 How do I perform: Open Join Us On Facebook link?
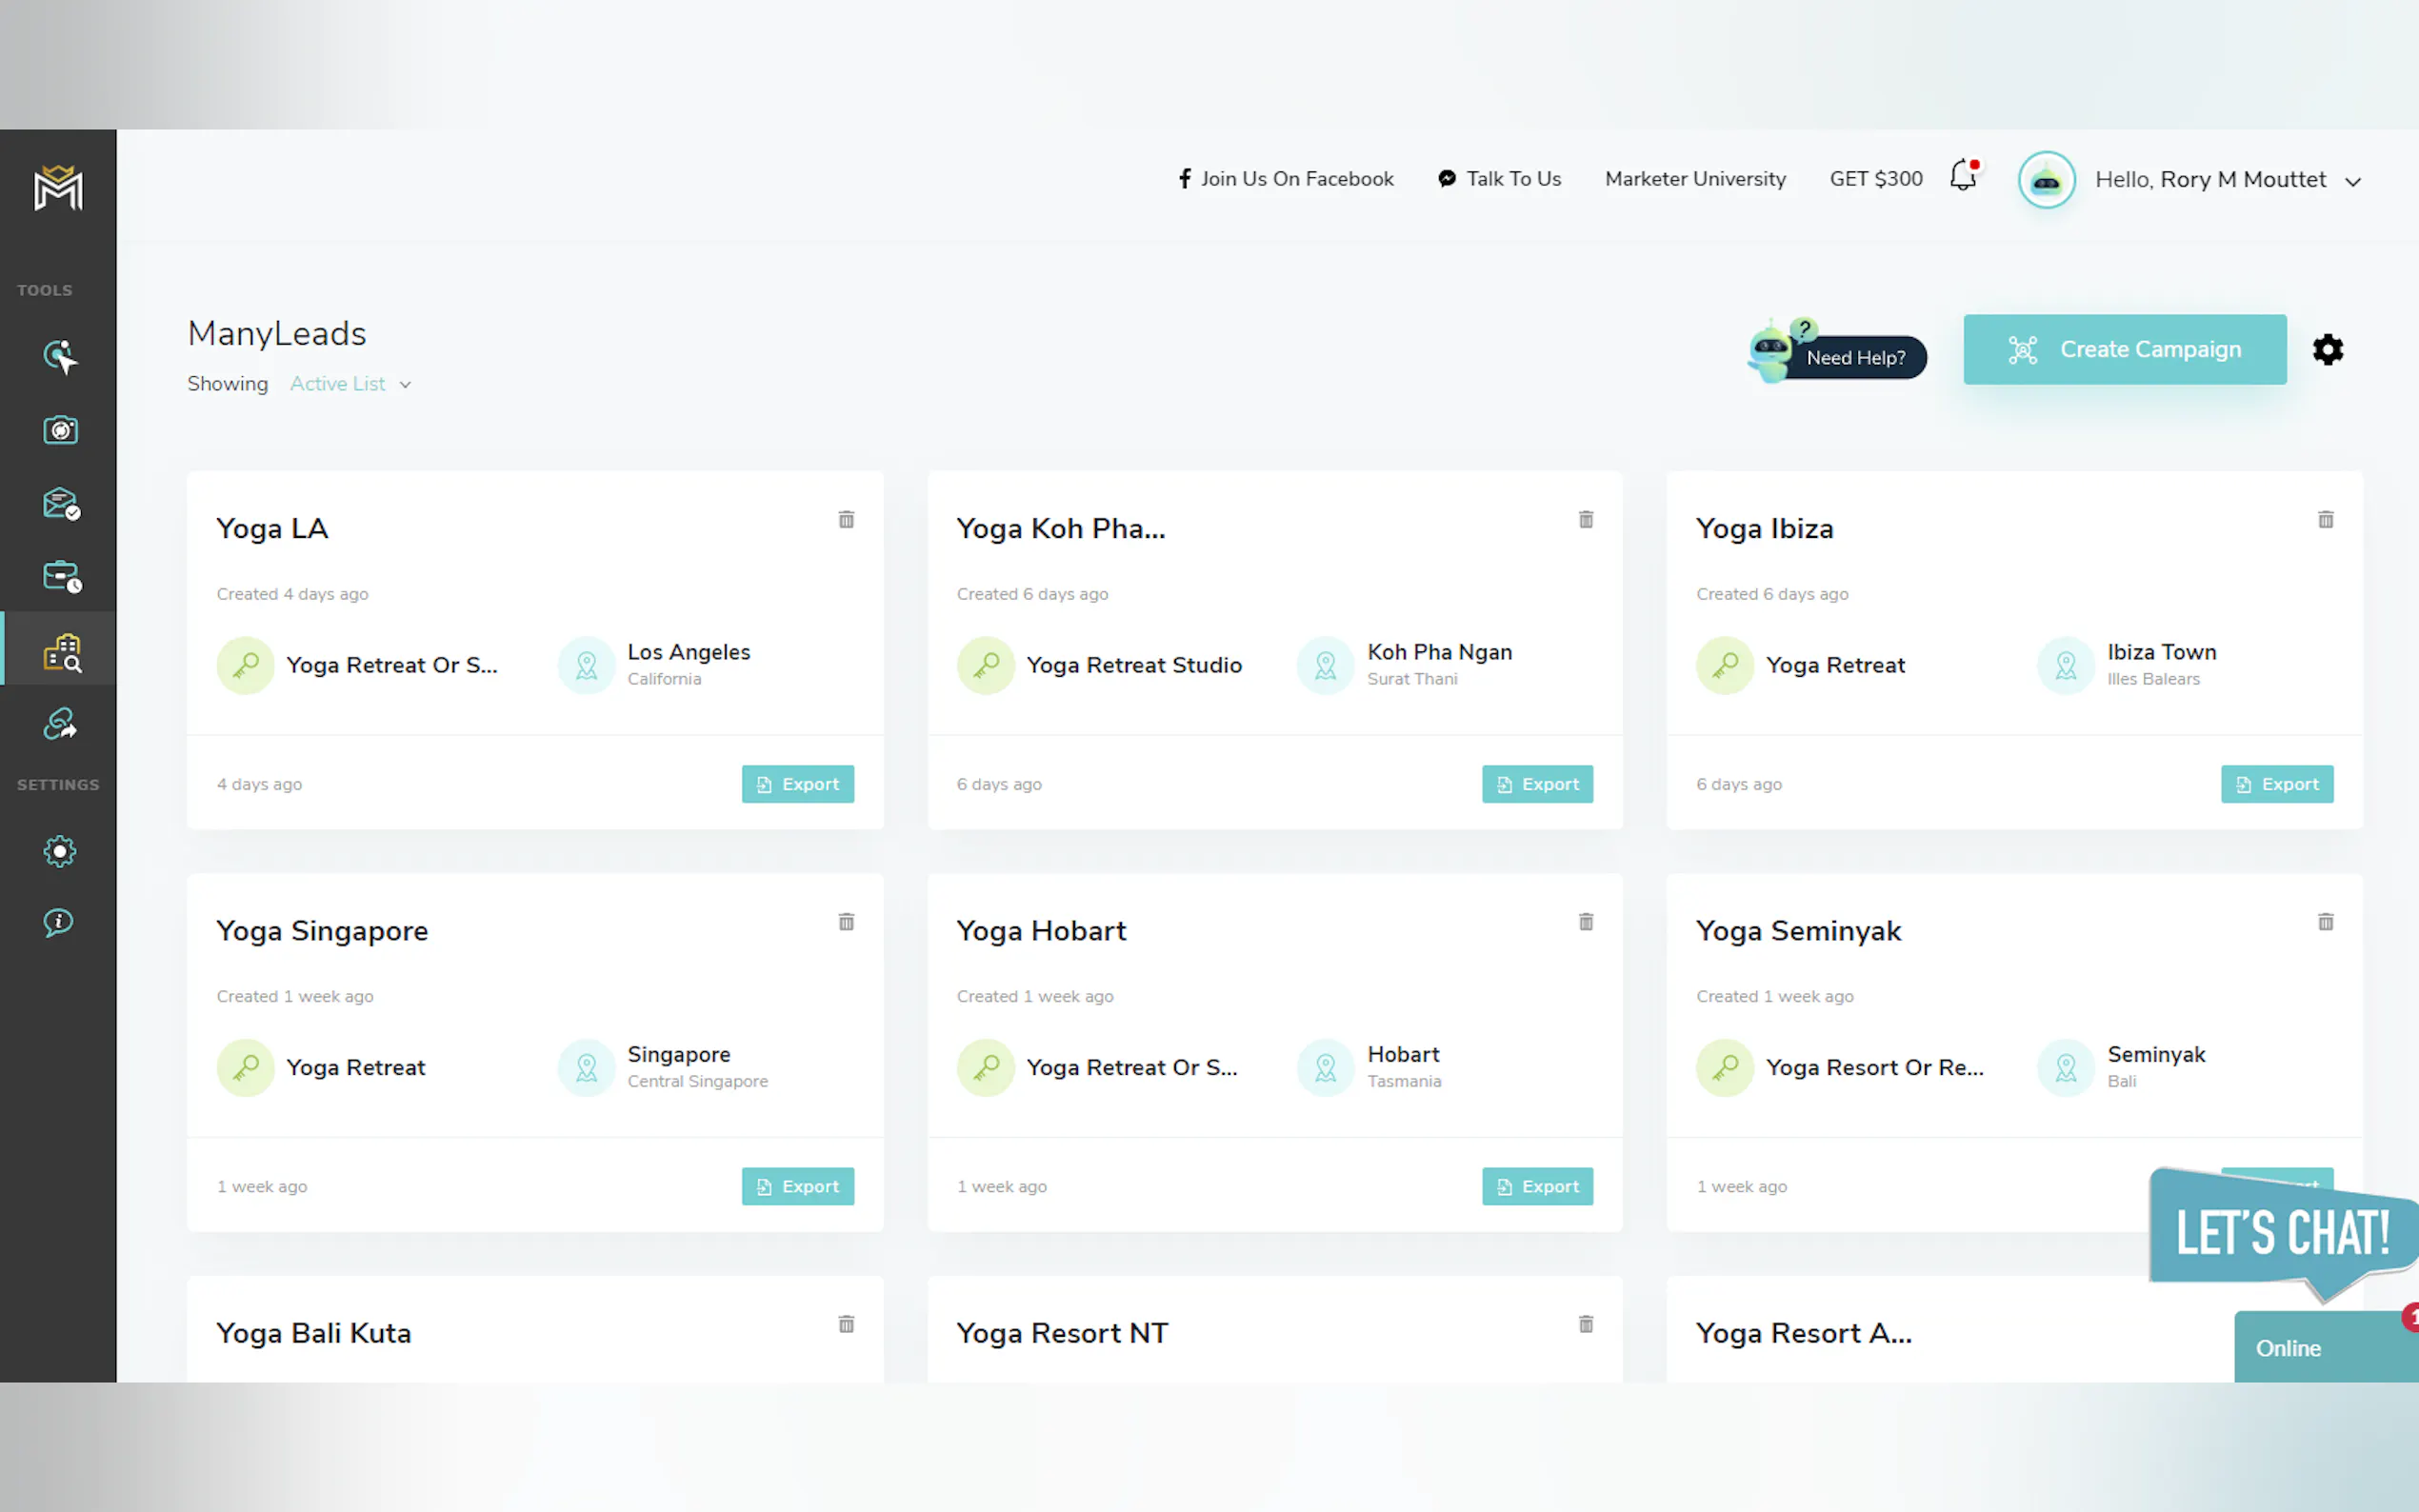pos(1285,179)
